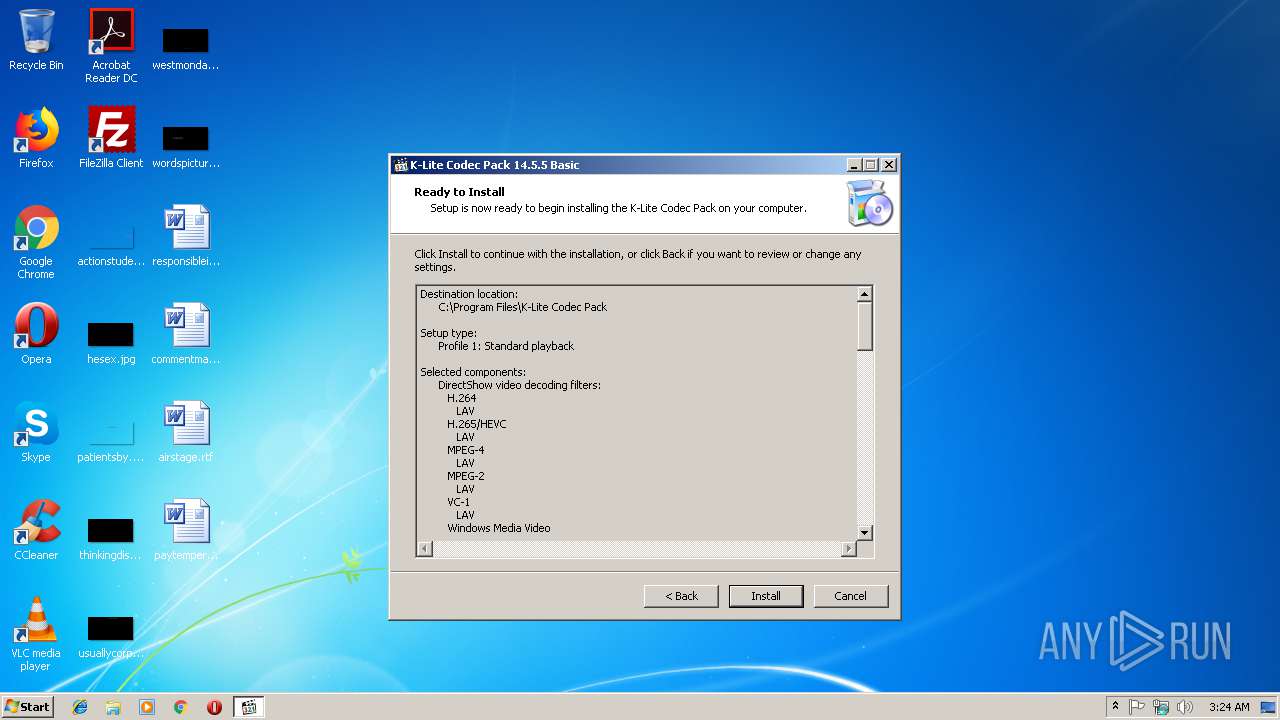Screen dimensions: 1280x720
Task: Select the patientsby... desktop file
Action: pyautogui.click(x=111, y=440)
